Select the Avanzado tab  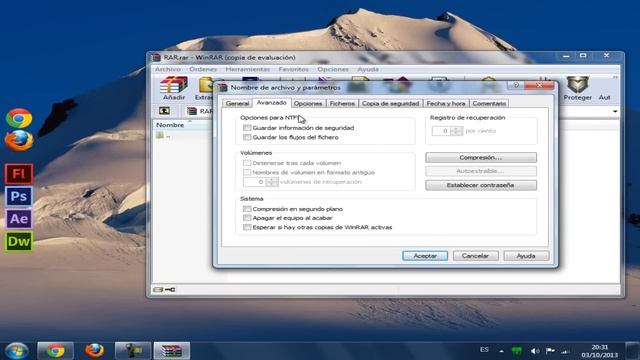click(271, 103)
